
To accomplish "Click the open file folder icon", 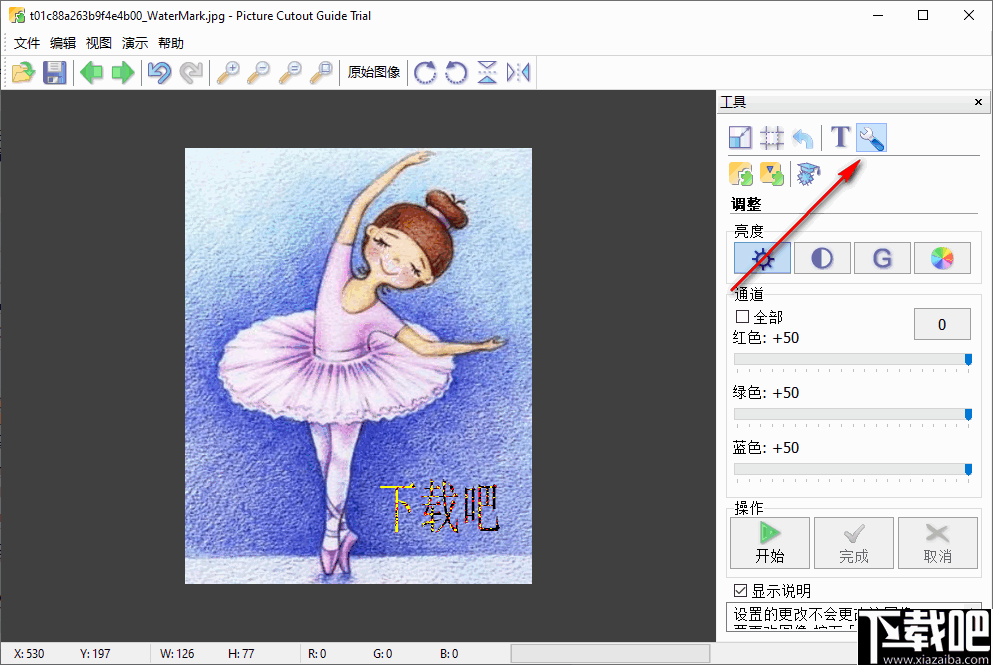I will click(23, 72).
